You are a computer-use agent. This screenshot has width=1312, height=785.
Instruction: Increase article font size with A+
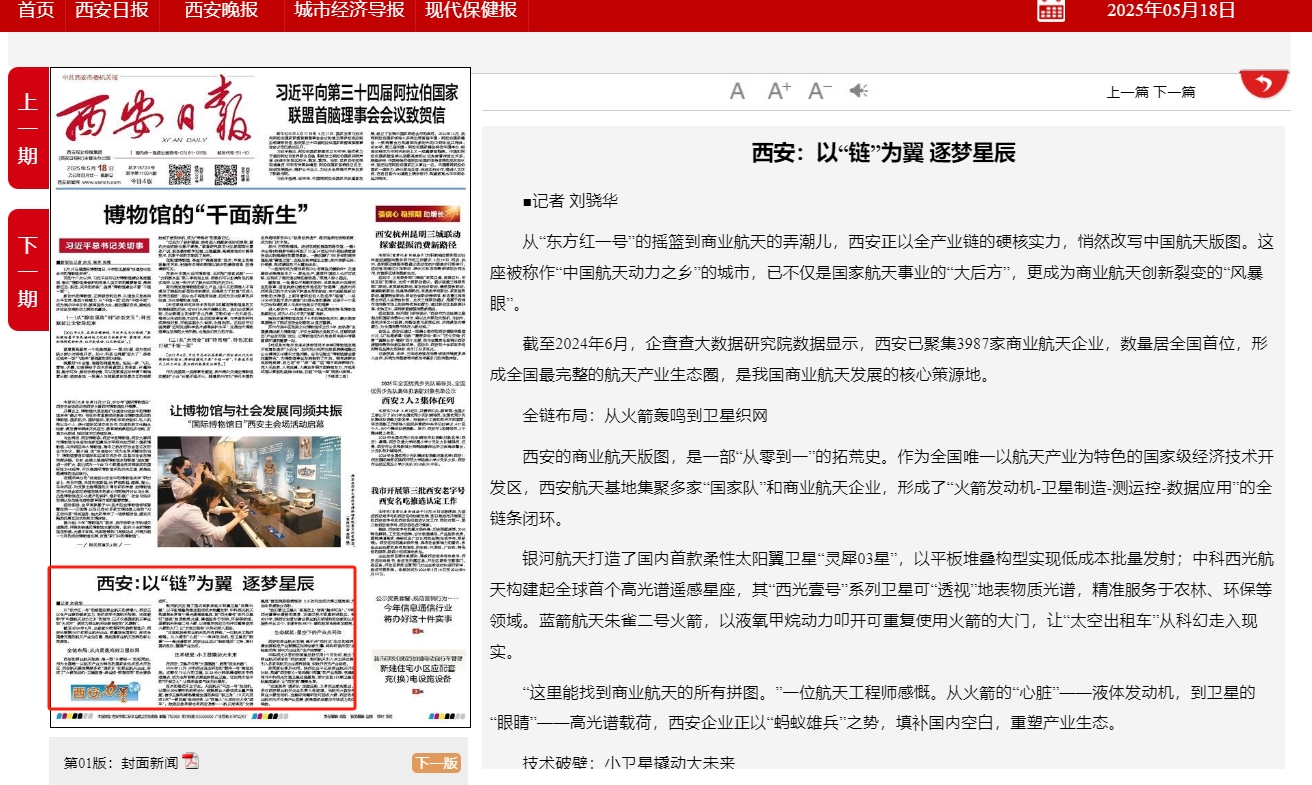pyautogui.click(x=779, y=91)
